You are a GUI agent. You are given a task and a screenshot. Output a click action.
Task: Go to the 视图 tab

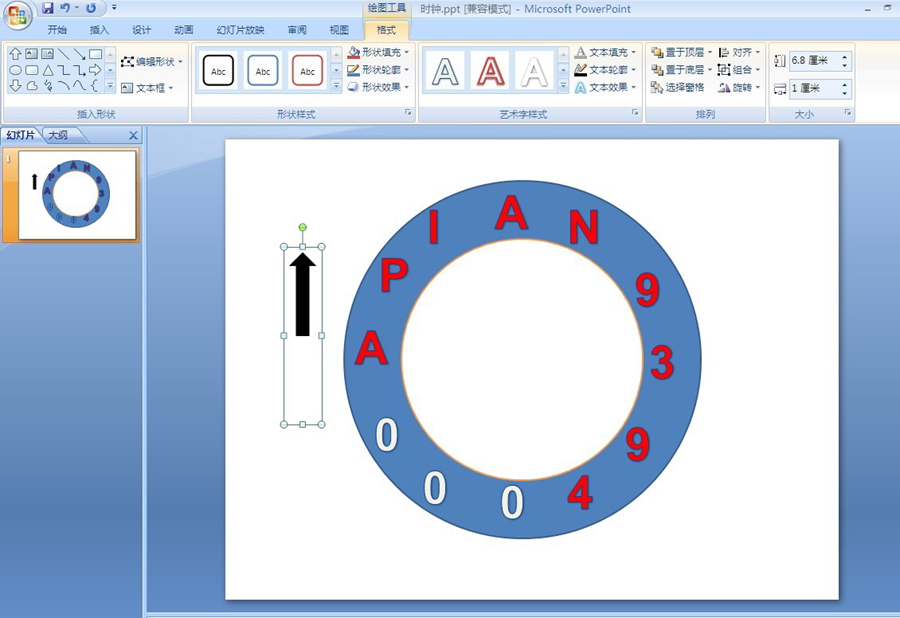pos(339,30)
